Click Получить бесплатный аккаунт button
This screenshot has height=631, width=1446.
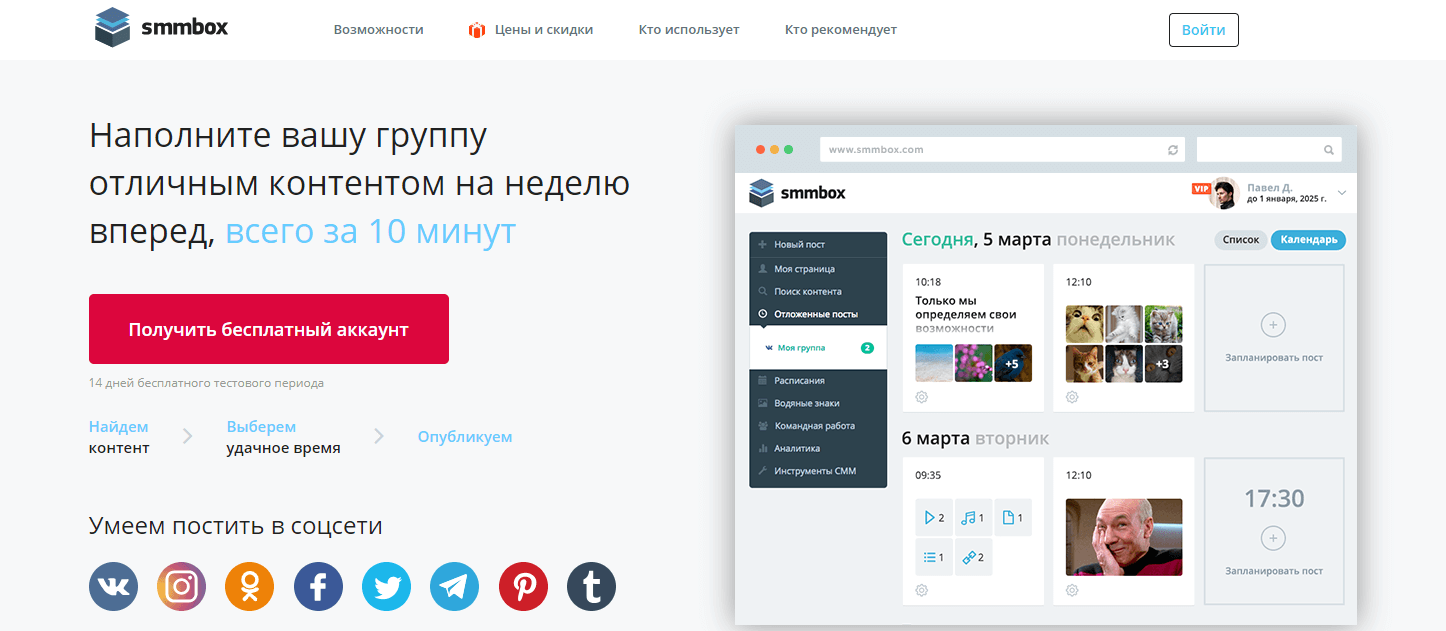tap(268, 329)
